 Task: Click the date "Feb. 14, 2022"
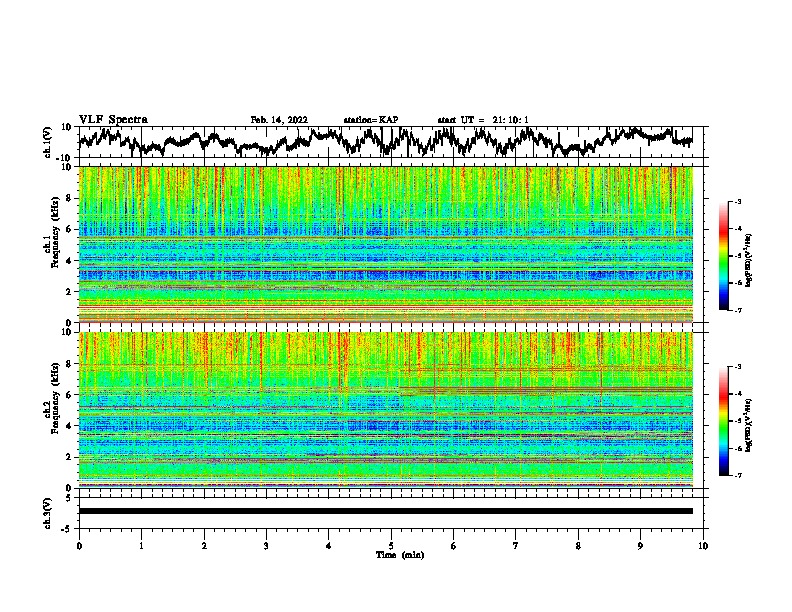coord(279,120)
